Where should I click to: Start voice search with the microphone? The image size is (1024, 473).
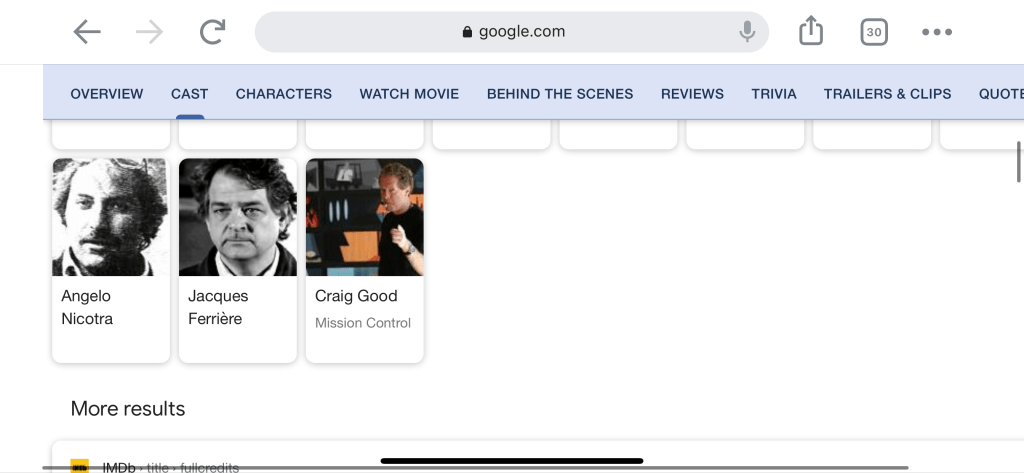pos(746,32)
